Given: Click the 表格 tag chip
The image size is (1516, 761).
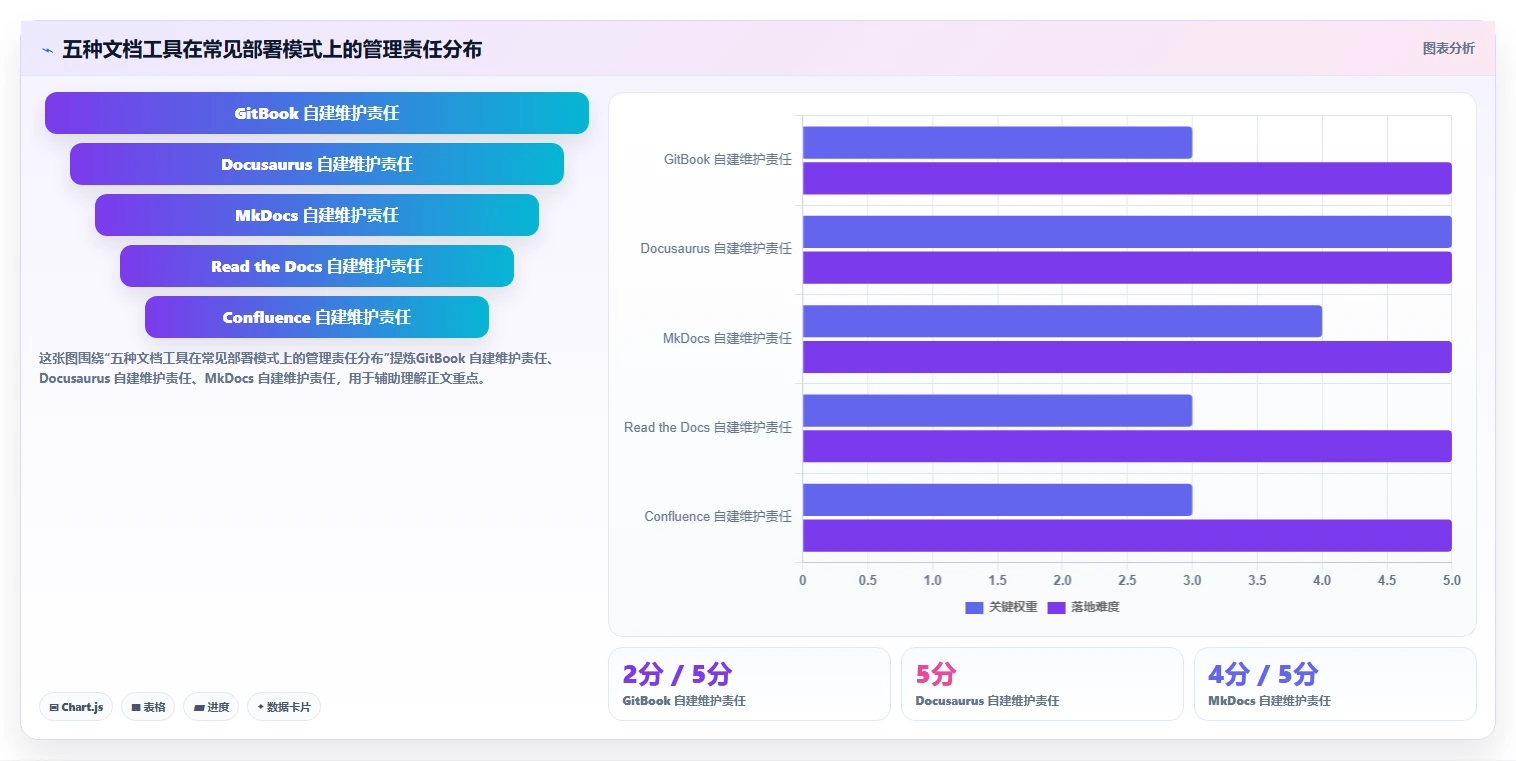Looking at the screenshot, I should pyautogui.click(x=148, y=707).
